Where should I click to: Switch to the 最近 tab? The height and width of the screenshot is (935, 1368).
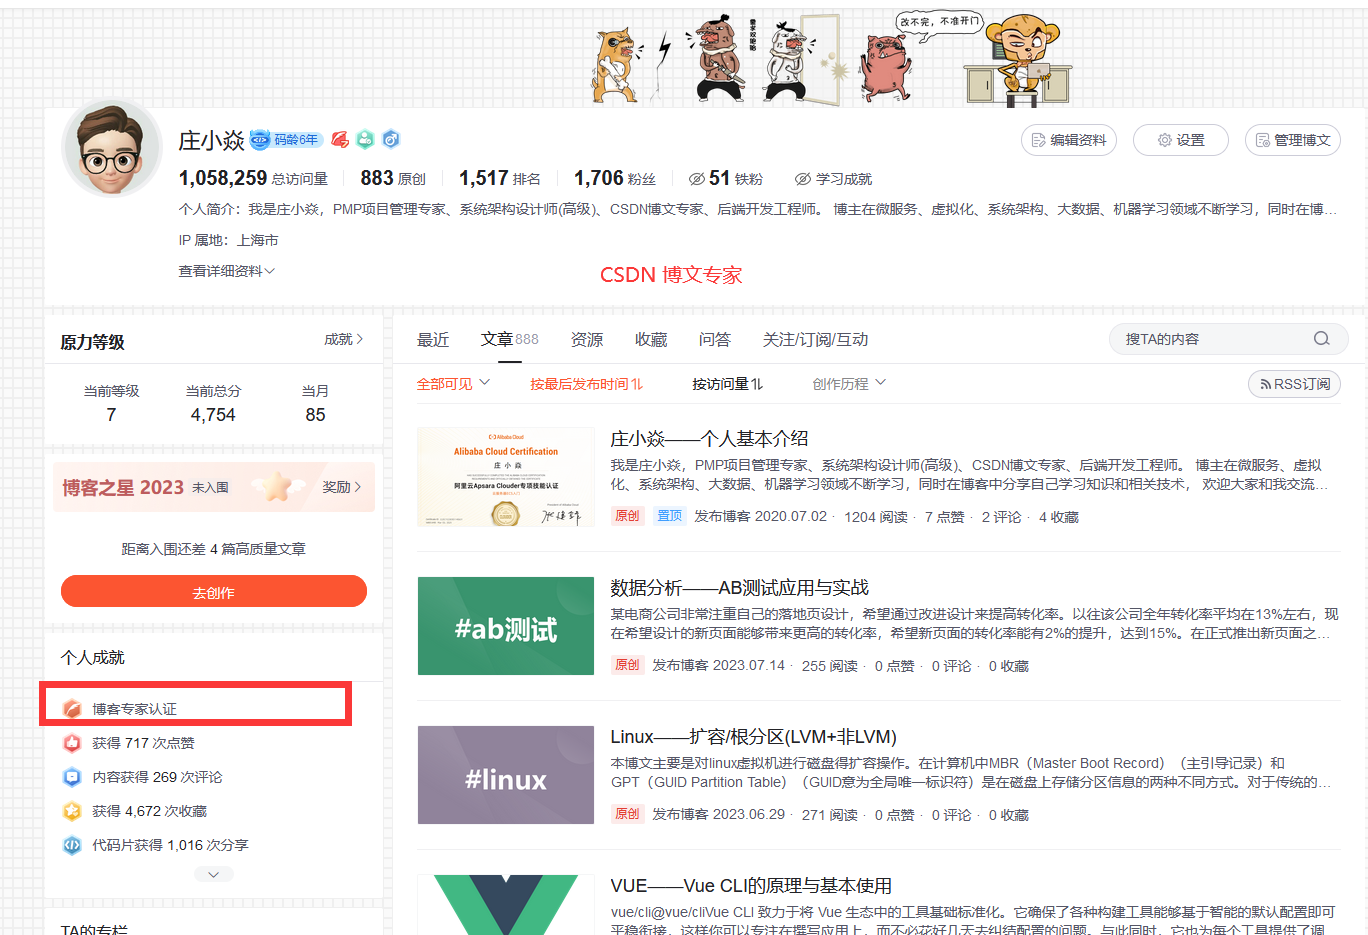tap(433, 340)
